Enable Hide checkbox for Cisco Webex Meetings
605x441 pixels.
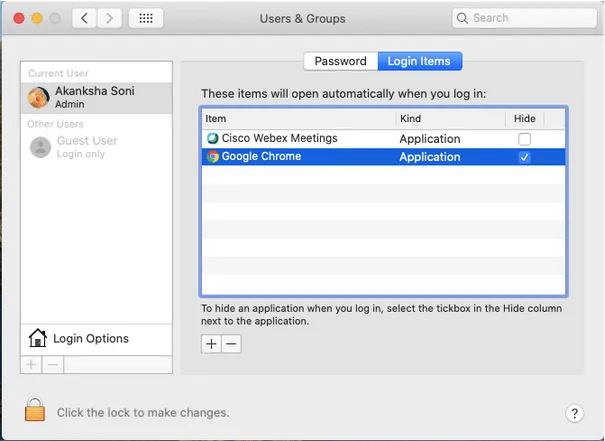pos(525,139)
